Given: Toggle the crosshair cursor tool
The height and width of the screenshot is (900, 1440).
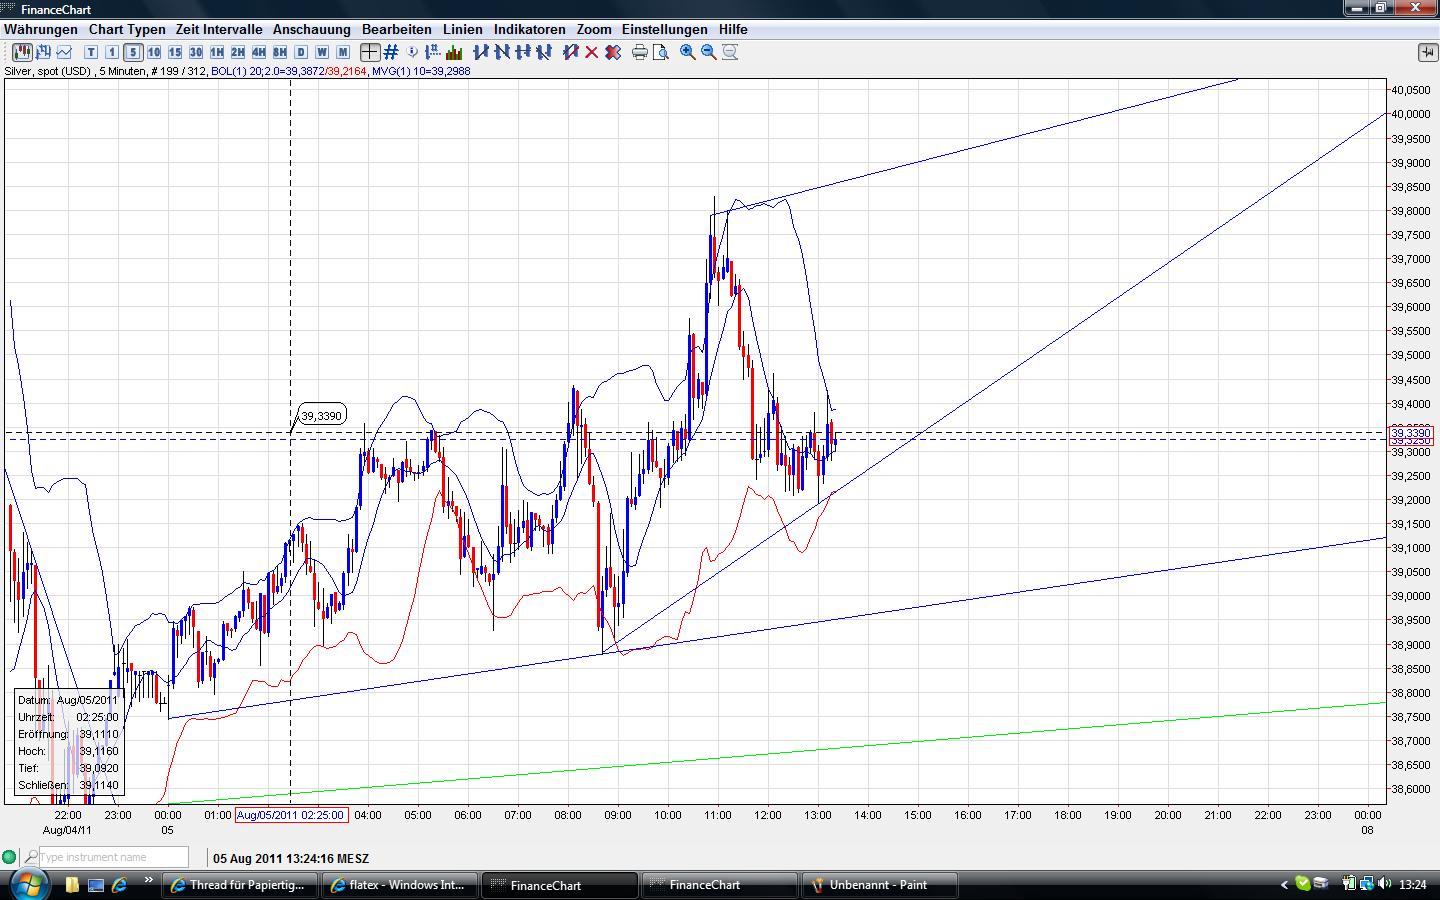Looking at the screenshot, I should point(370,52).
